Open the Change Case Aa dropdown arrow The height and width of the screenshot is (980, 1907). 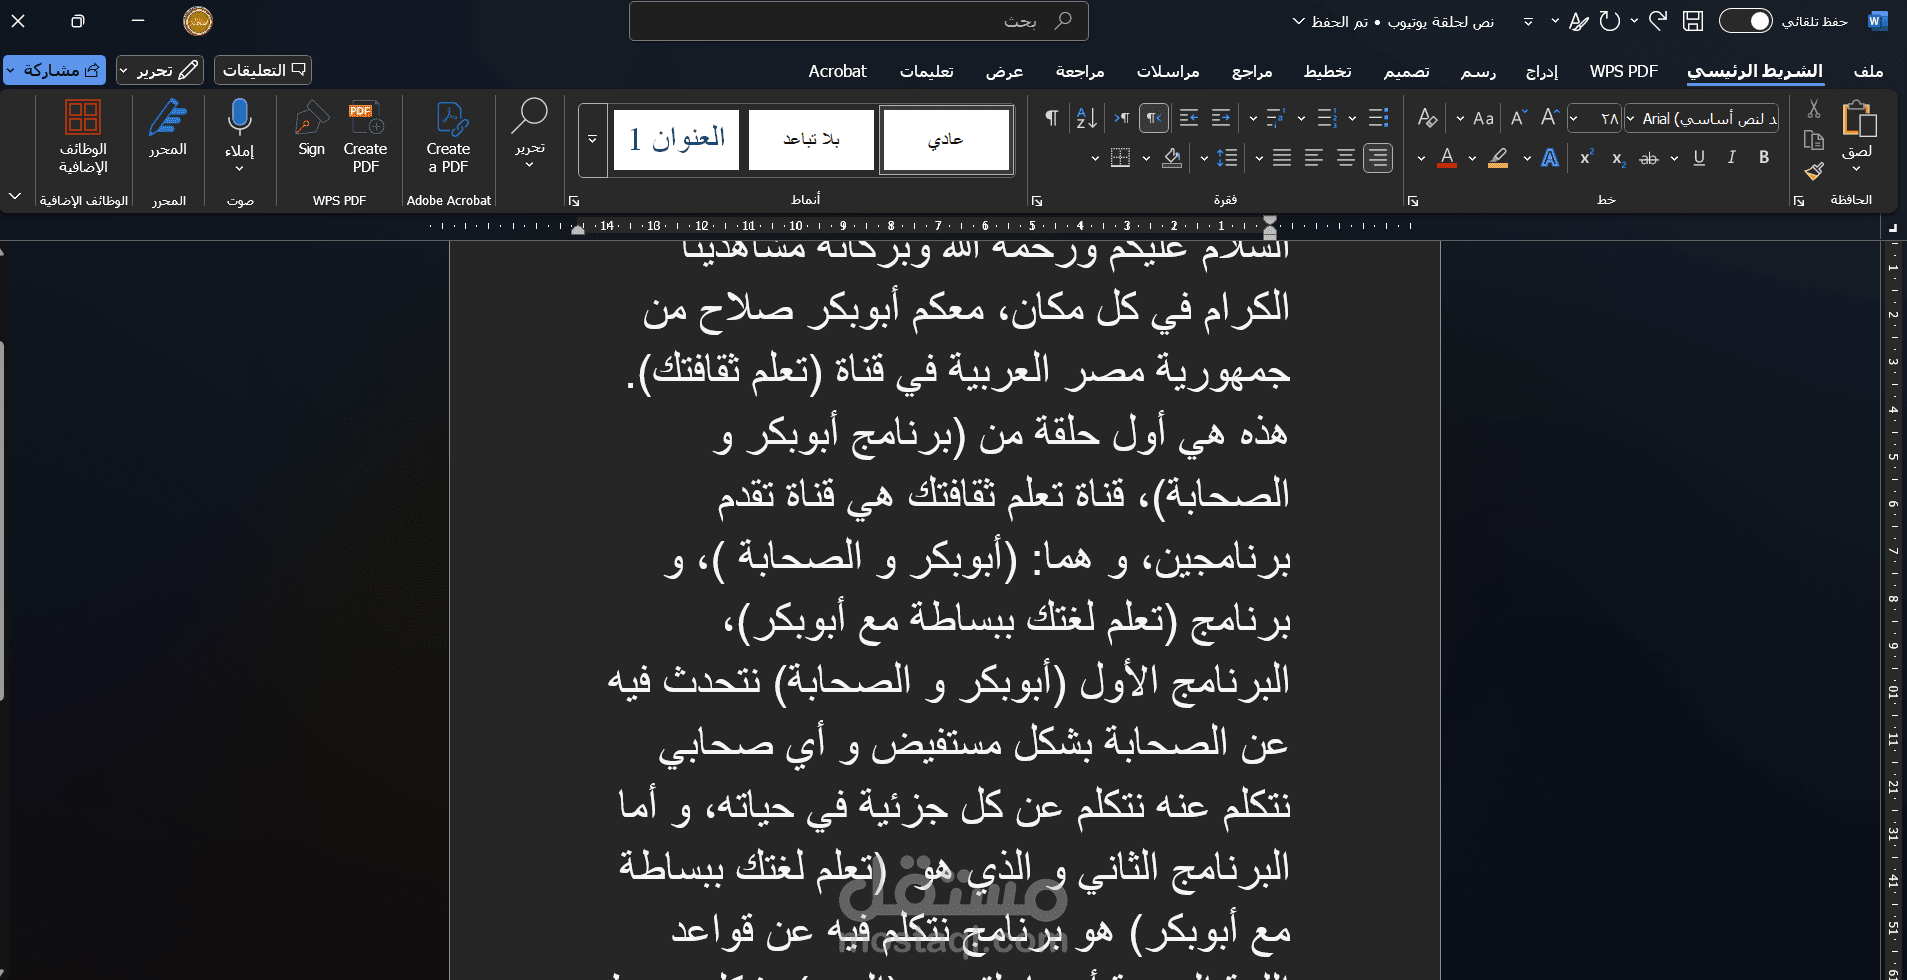click(x=1460, y=119)
